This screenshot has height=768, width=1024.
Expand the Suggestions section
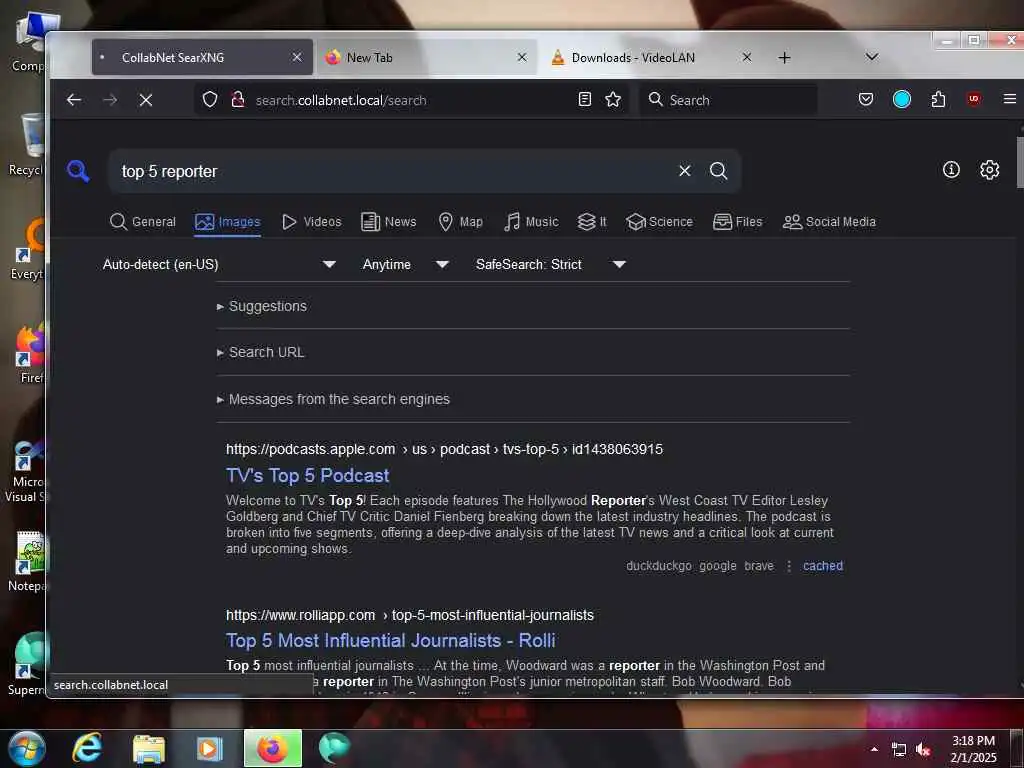[262, 306]
